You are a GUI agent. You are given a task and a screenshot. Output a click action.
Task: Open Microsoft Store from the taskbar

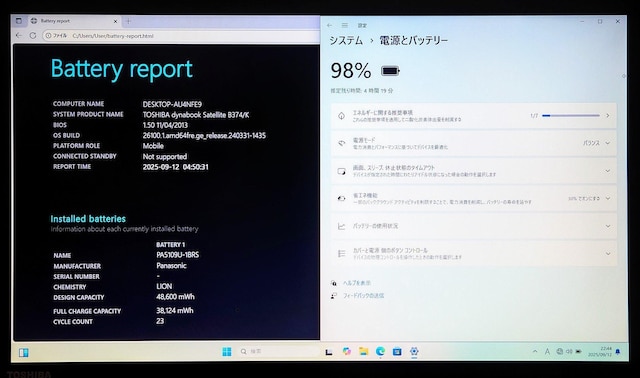coord(397,351)
